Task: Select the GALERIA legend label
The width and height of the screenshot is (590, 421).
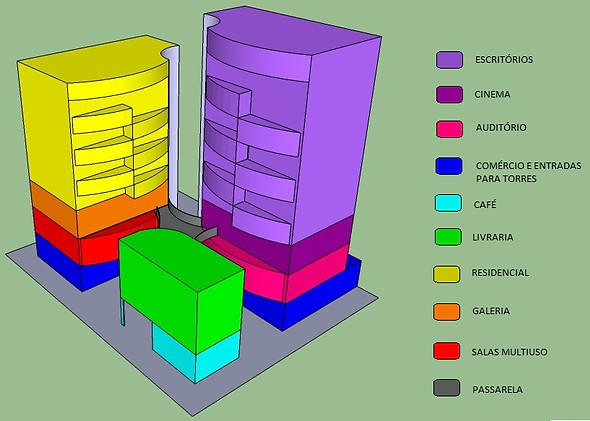Action: (x=491, y=311)
